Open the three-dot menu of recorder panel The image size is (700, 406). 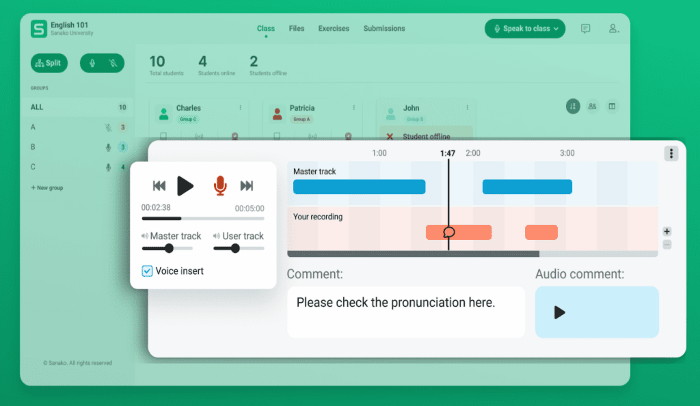(671, 153)
